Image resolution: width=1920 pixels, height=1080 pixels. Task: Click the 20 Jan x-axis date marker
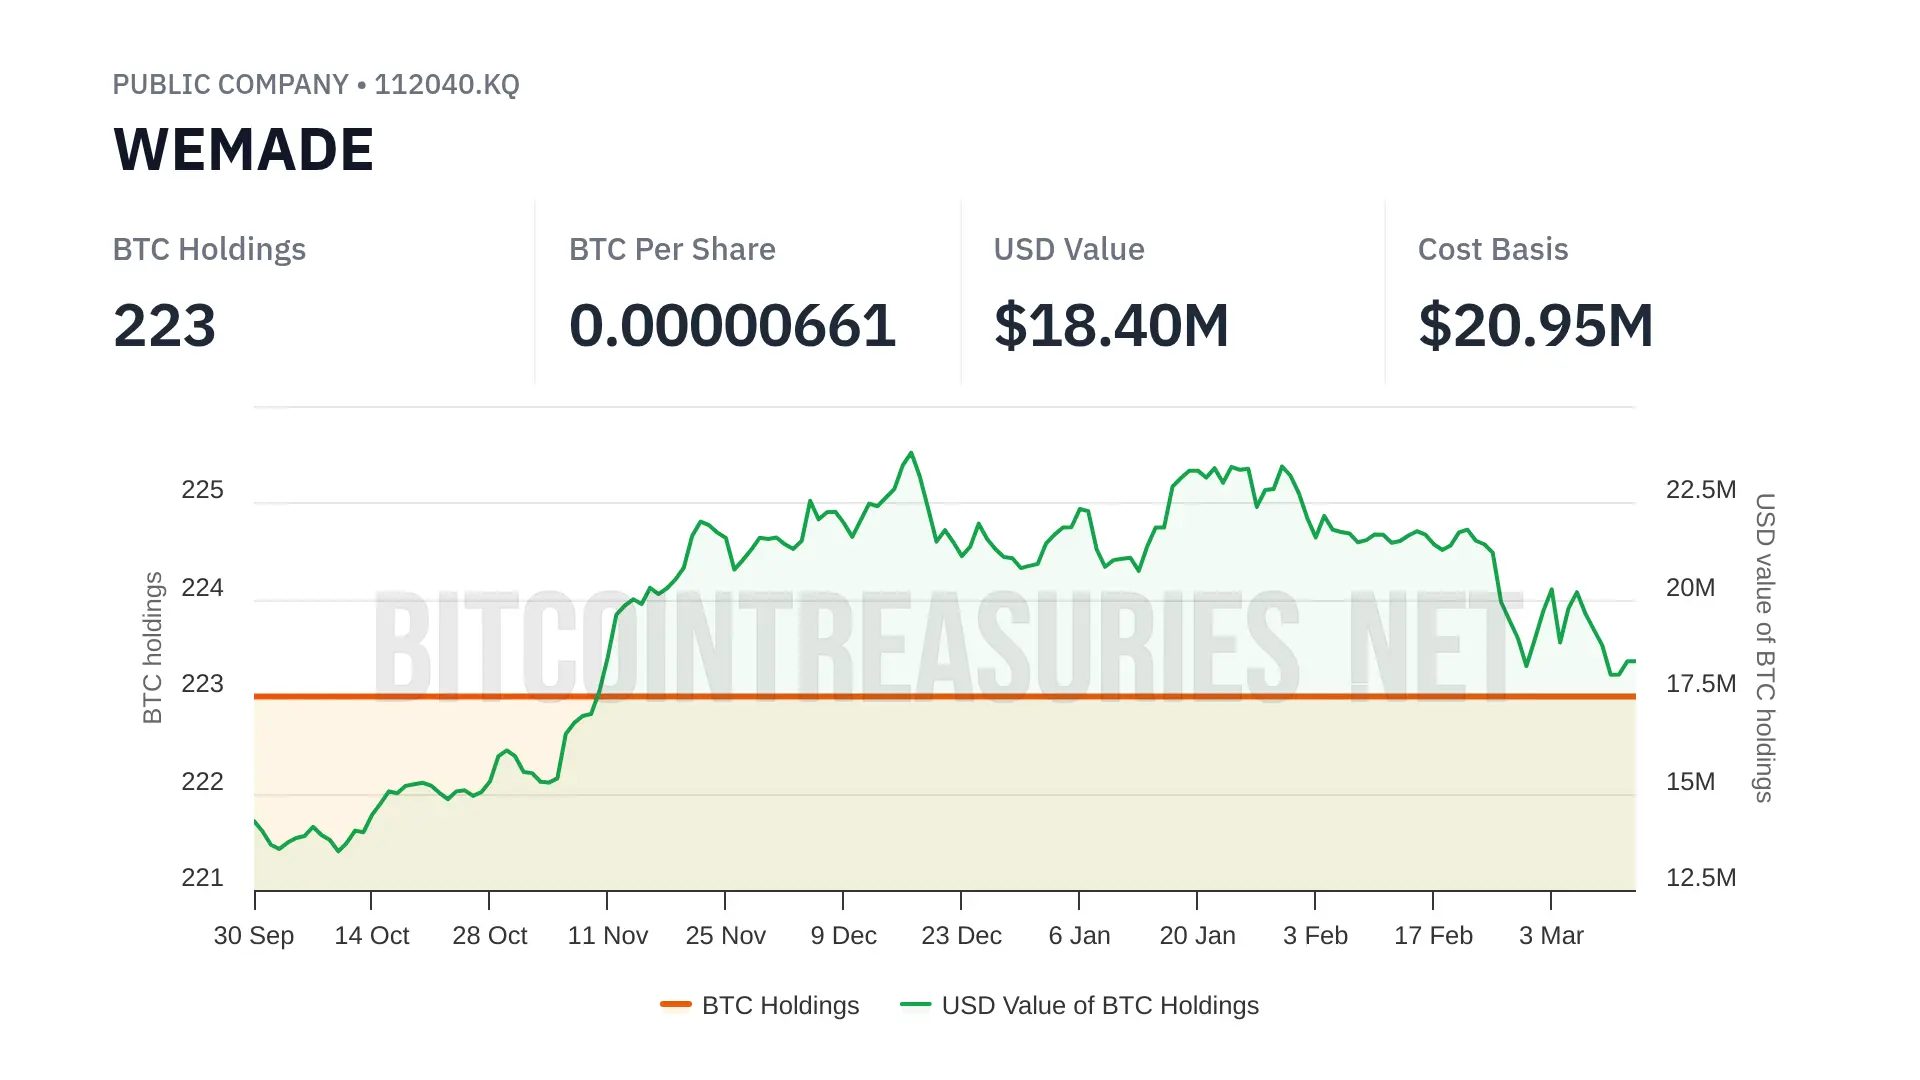[1197, 936]
